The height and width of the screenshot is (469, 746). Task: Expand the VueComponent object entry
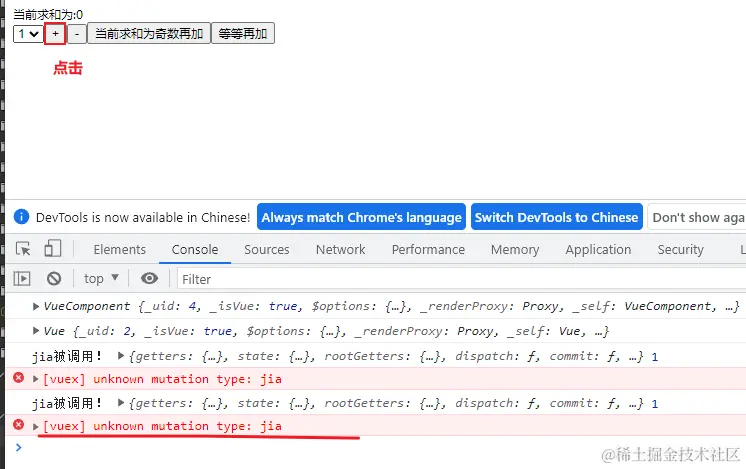pyautogui.click(x=36, y=306)
